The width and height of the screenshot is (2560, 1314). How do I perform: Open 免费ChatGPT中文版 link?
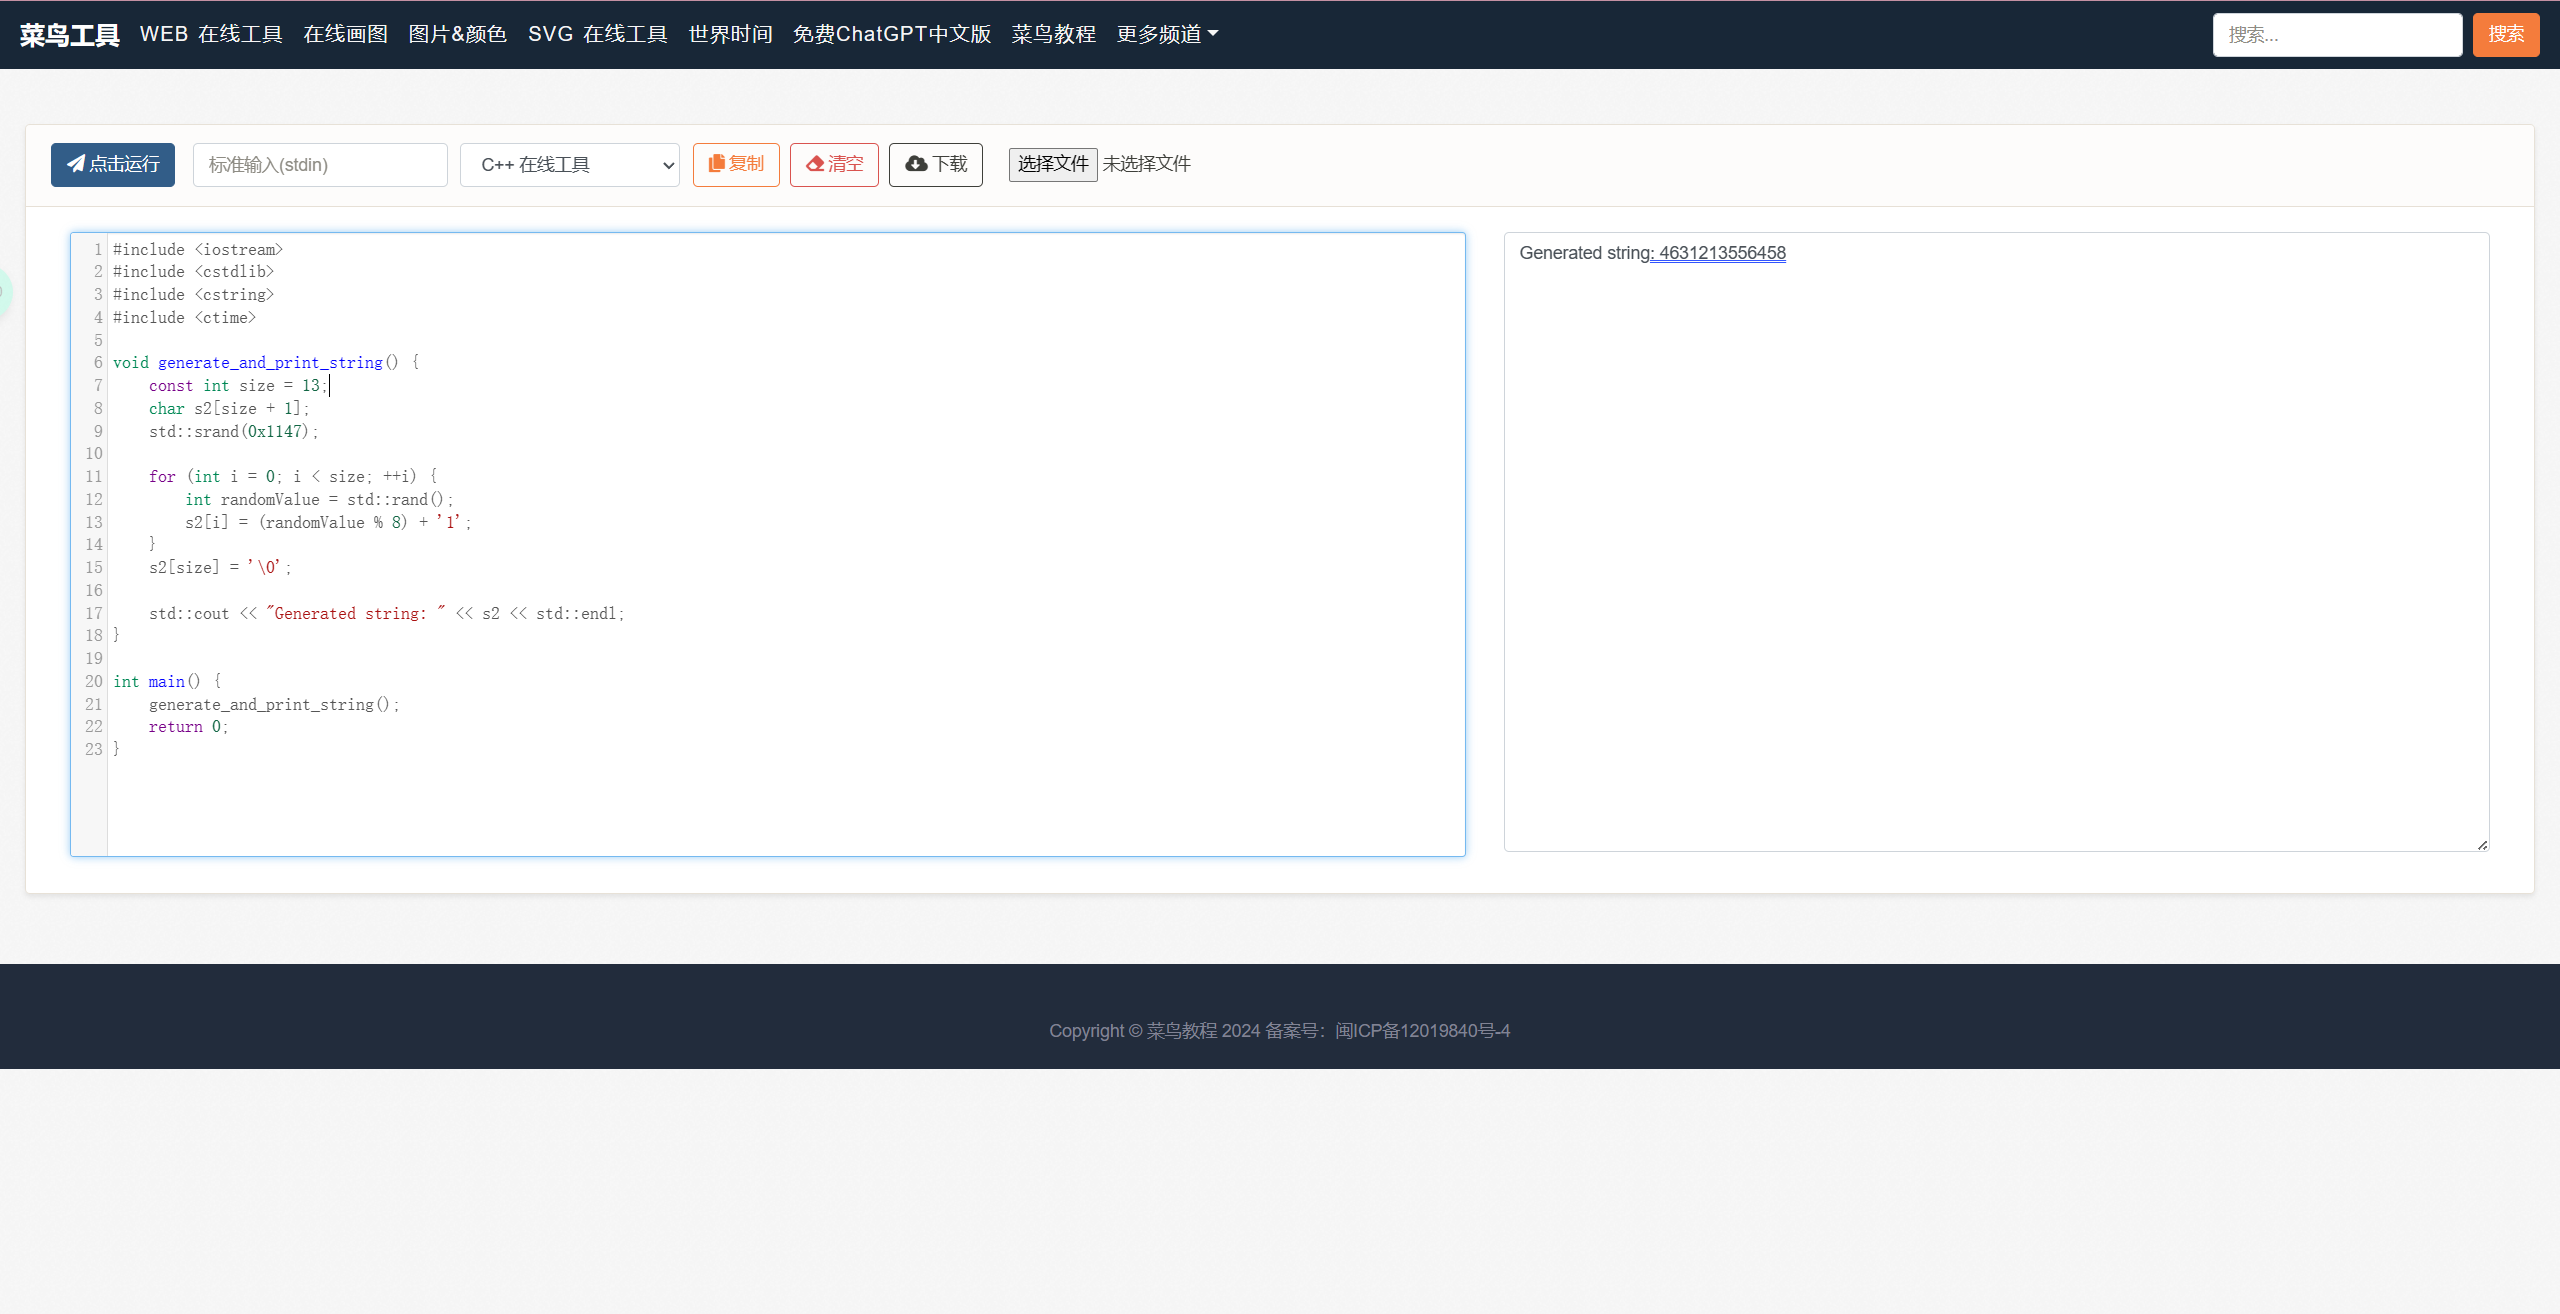(892, 34)
